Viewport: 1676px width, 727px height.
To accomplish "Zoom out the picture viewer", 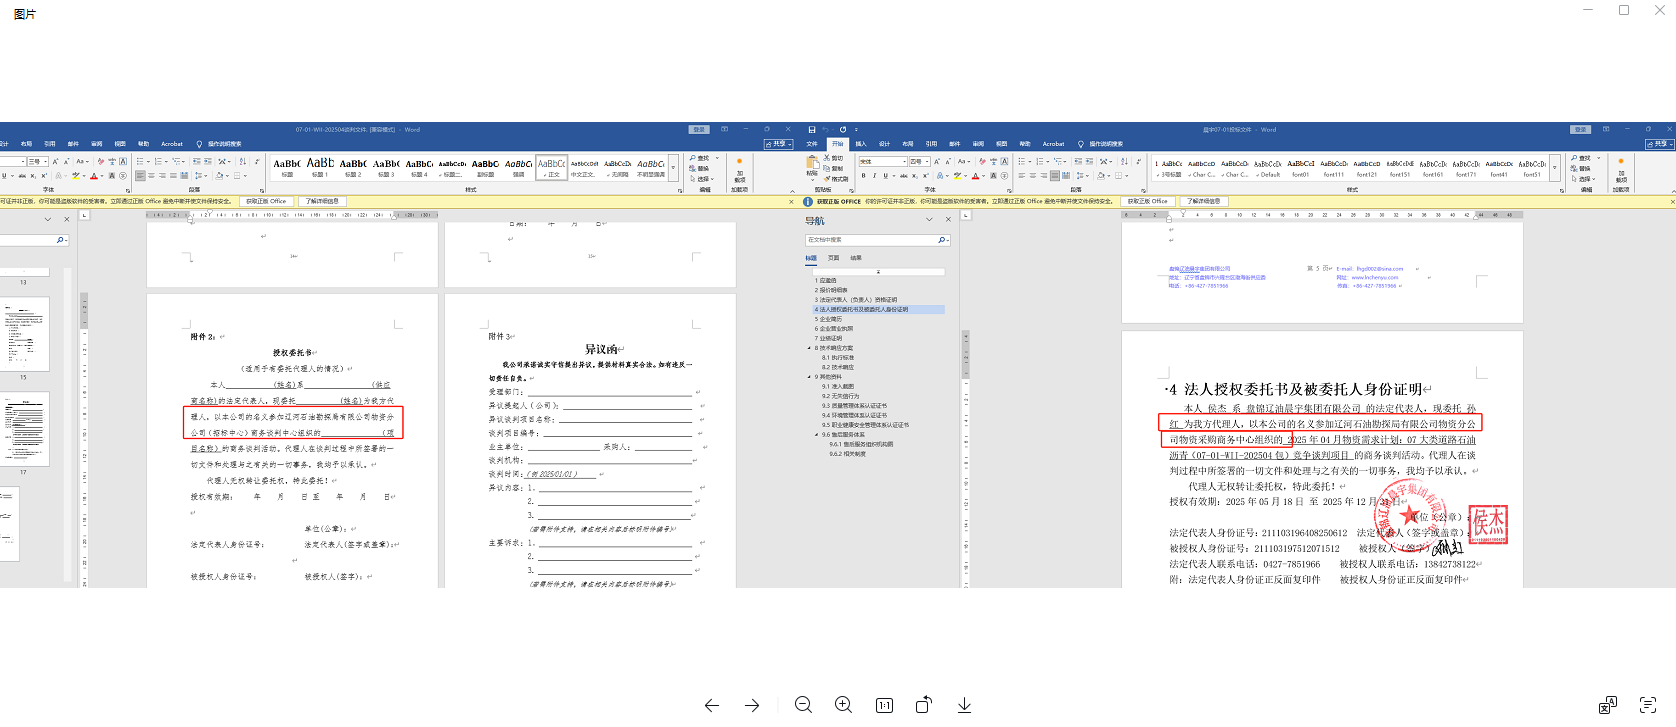I will 803,705.
